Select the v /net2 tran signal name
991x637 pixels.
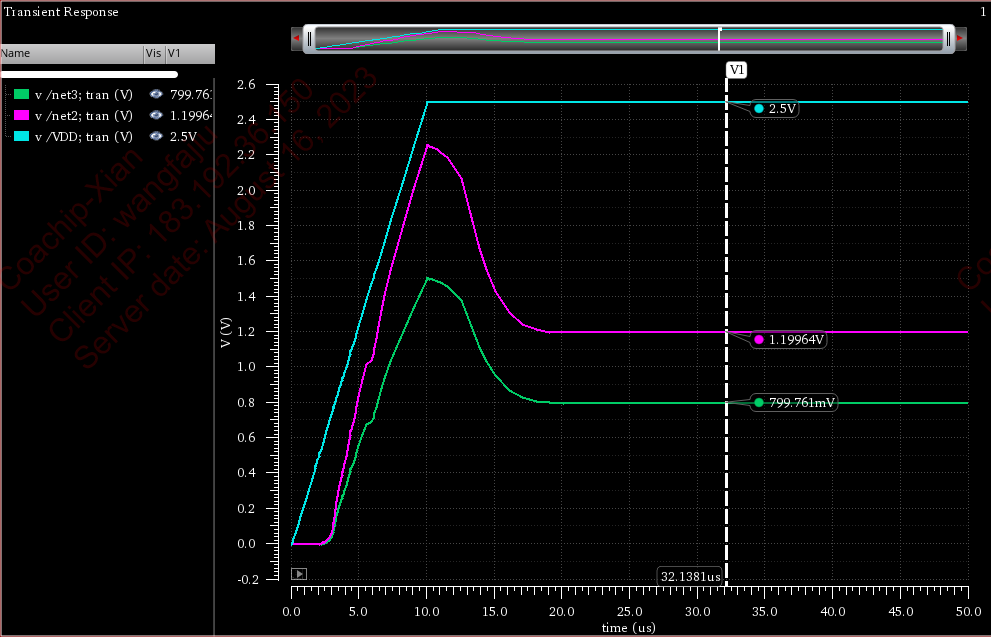point(83,116)
